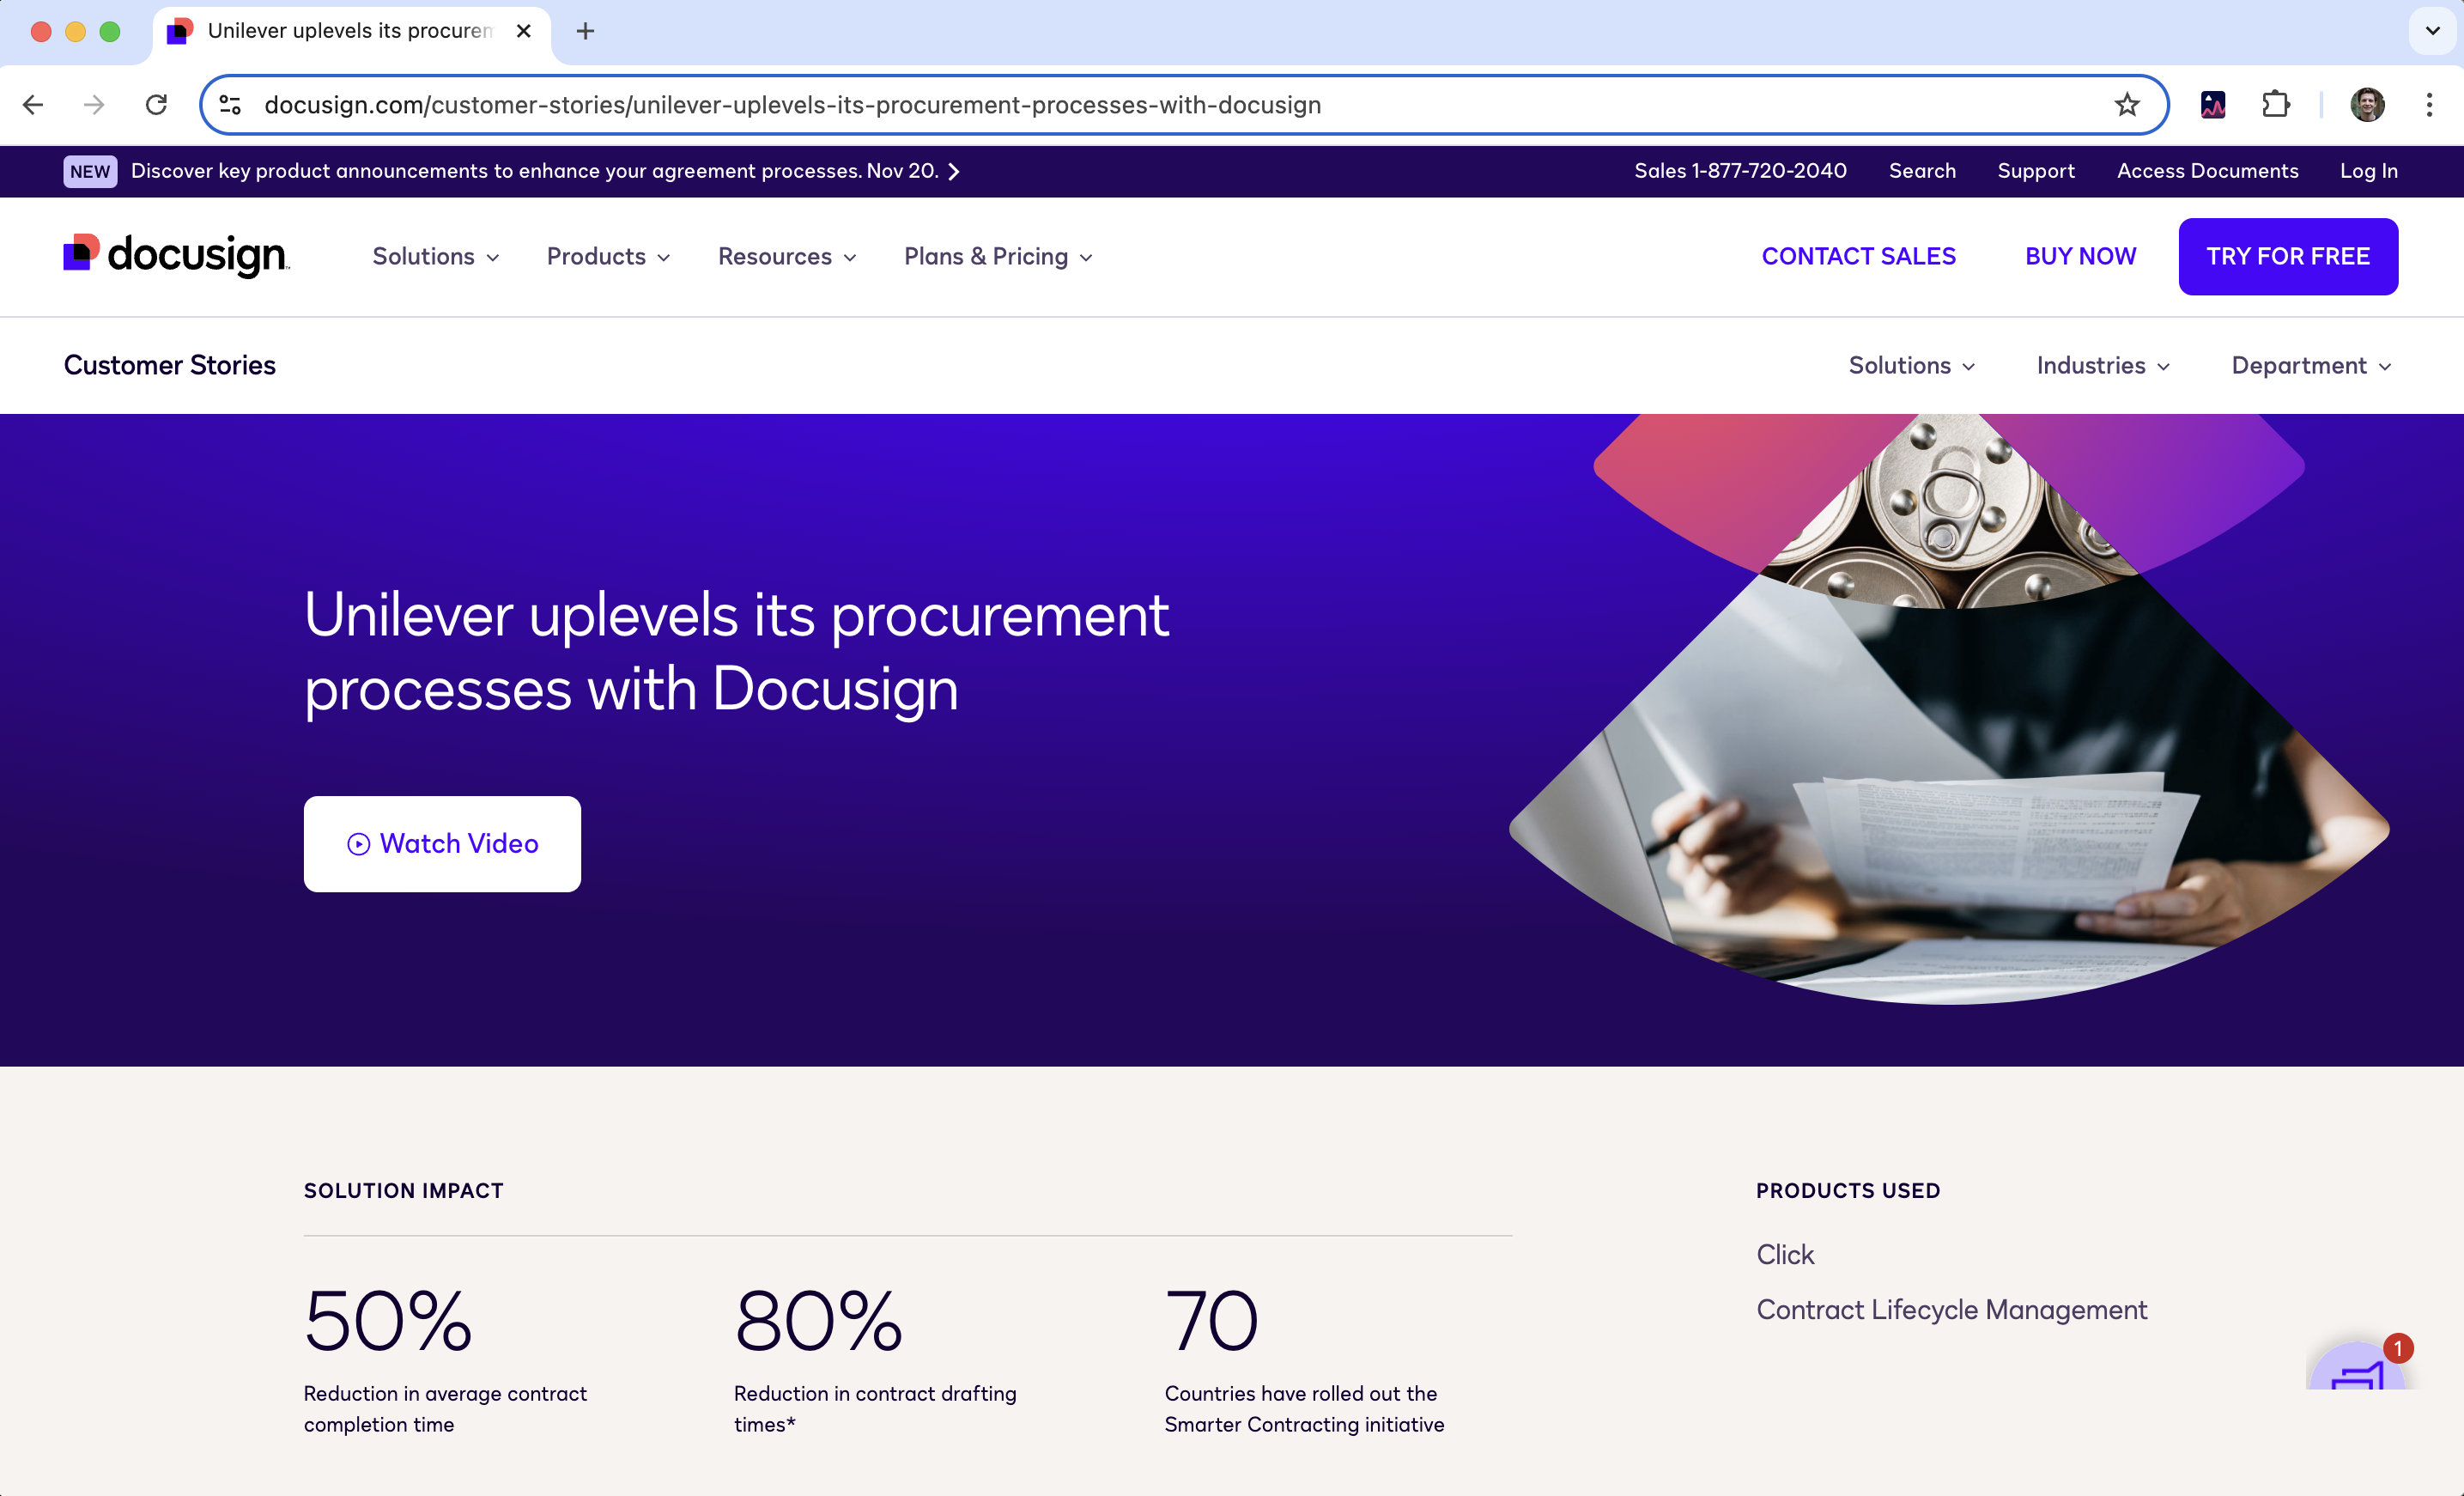2464x1496 pixels.
Task: Click the TRY FOR FREE button
Action: tap(2287, 257)
